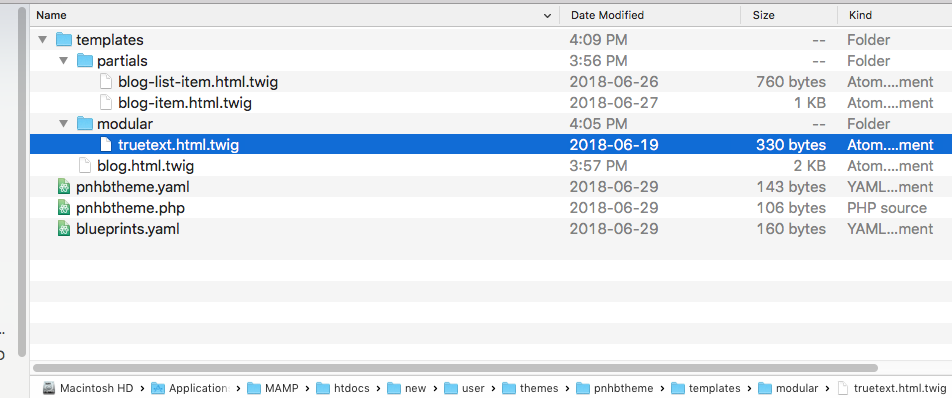Click the templates folder icon in list
The height and width of the screenshot is (398, 952).
click(x=64, y=39)
